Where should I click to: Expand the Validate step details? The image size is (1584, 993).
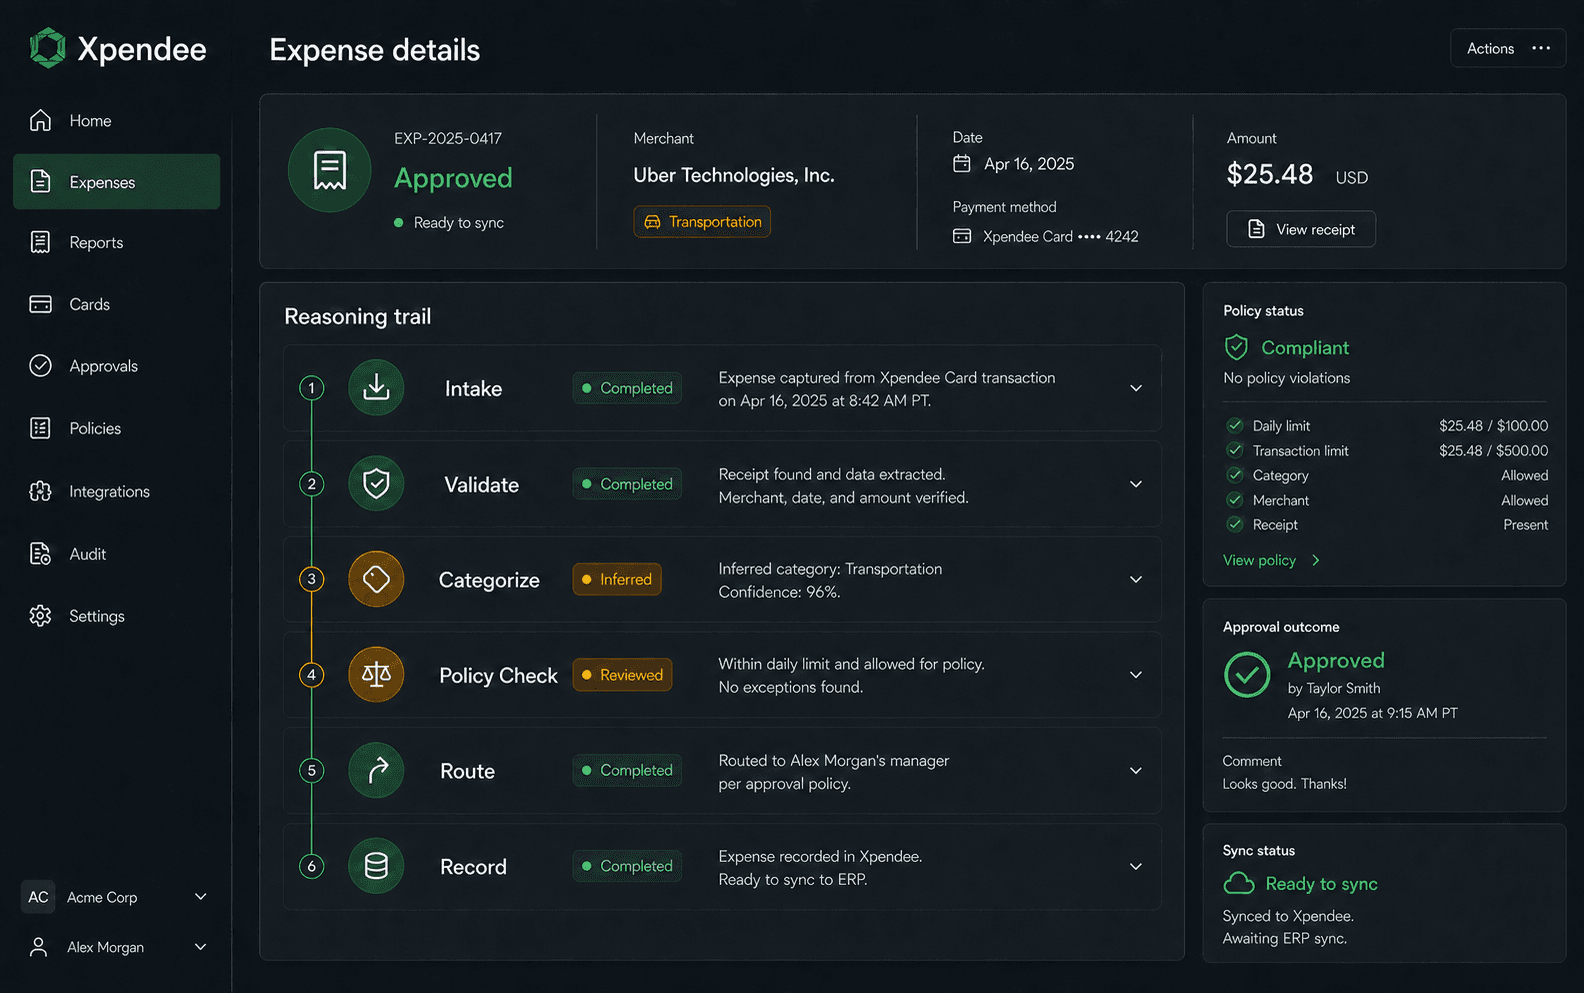point(1136,484)
